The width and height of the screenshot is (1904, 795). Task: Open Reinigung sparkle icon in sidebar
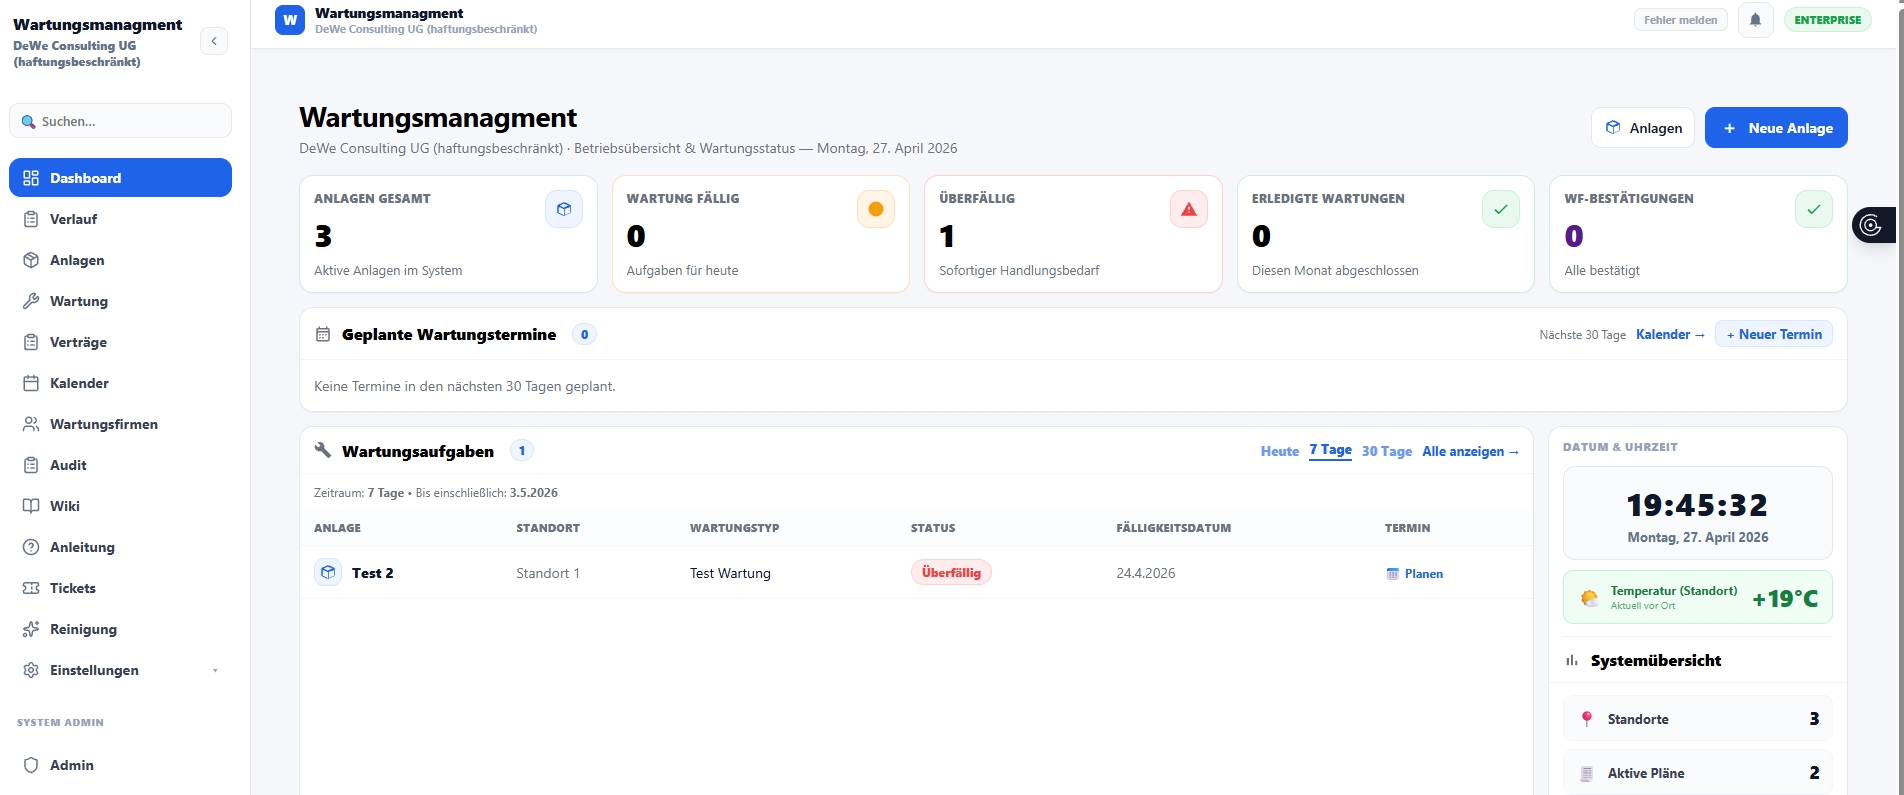[x=31, y=629]
